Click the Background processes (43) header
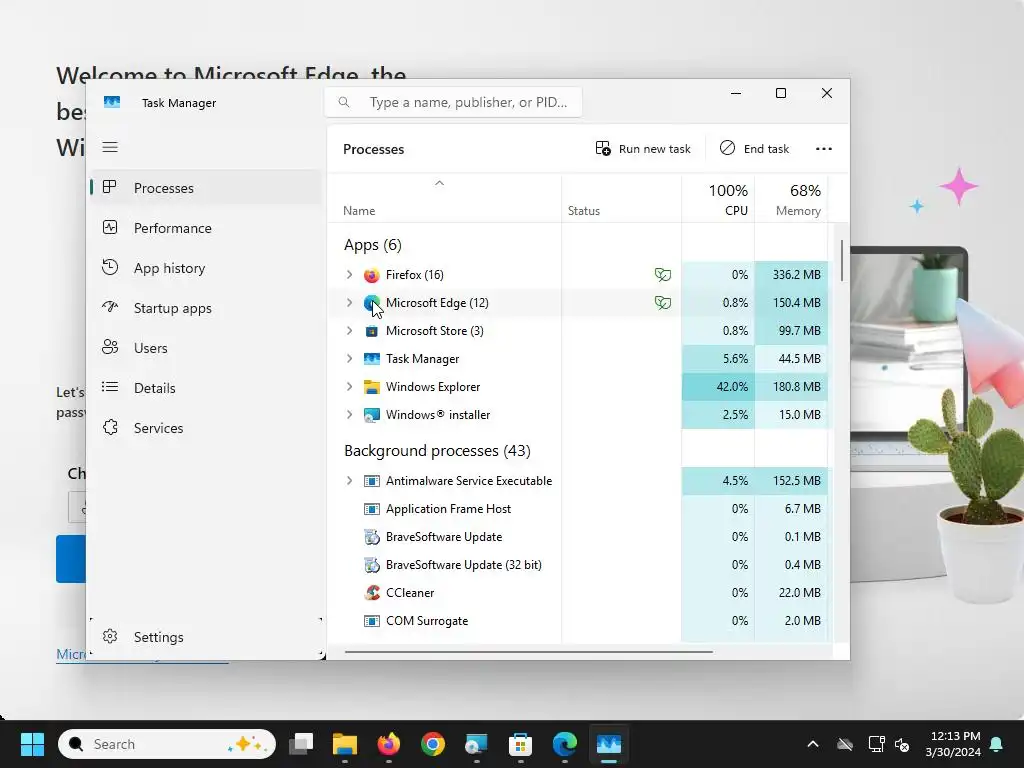The image size is (1024, 768). pyautogui.click(x=438, y=451)
